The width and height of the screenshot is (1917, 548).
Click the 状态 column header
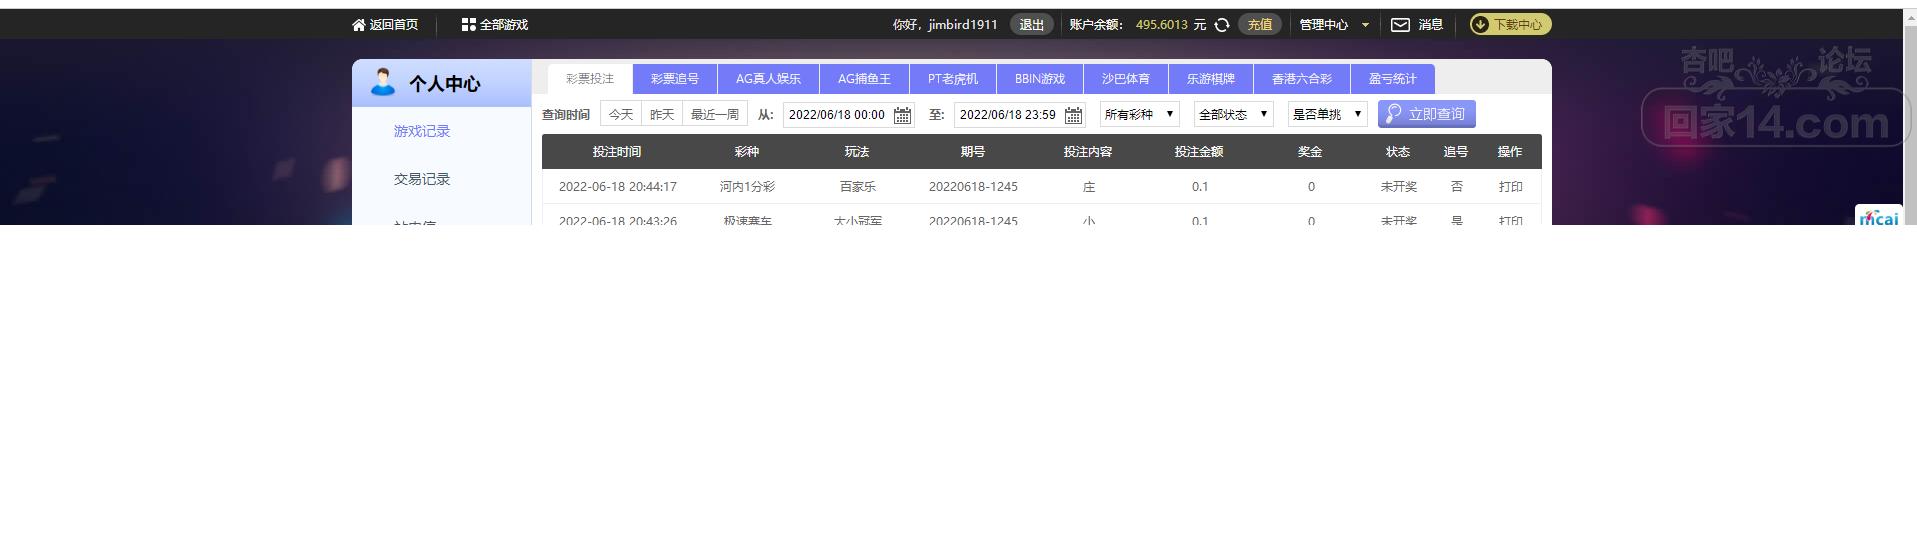1398,152
